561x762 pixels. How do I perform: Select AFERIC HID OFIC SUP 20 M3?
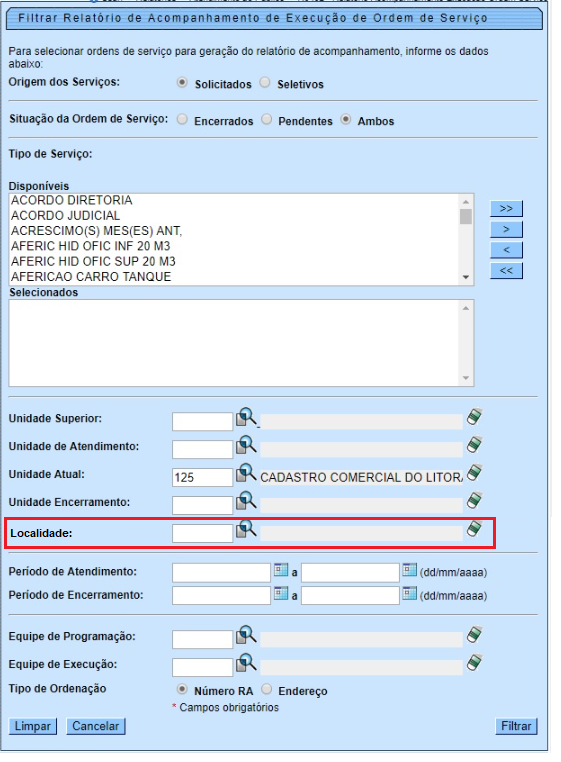click(x=93, y=261)
